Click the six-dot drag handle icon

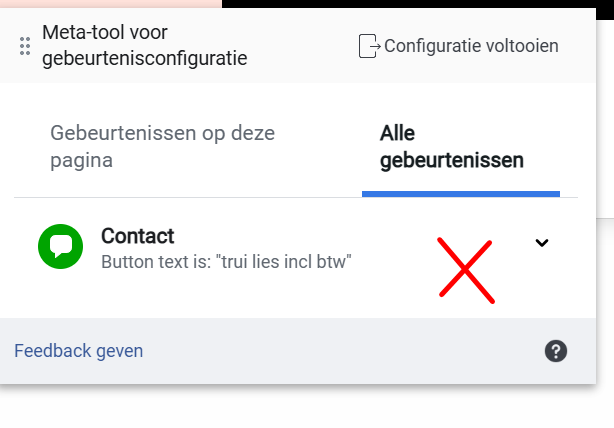(25, 46)
